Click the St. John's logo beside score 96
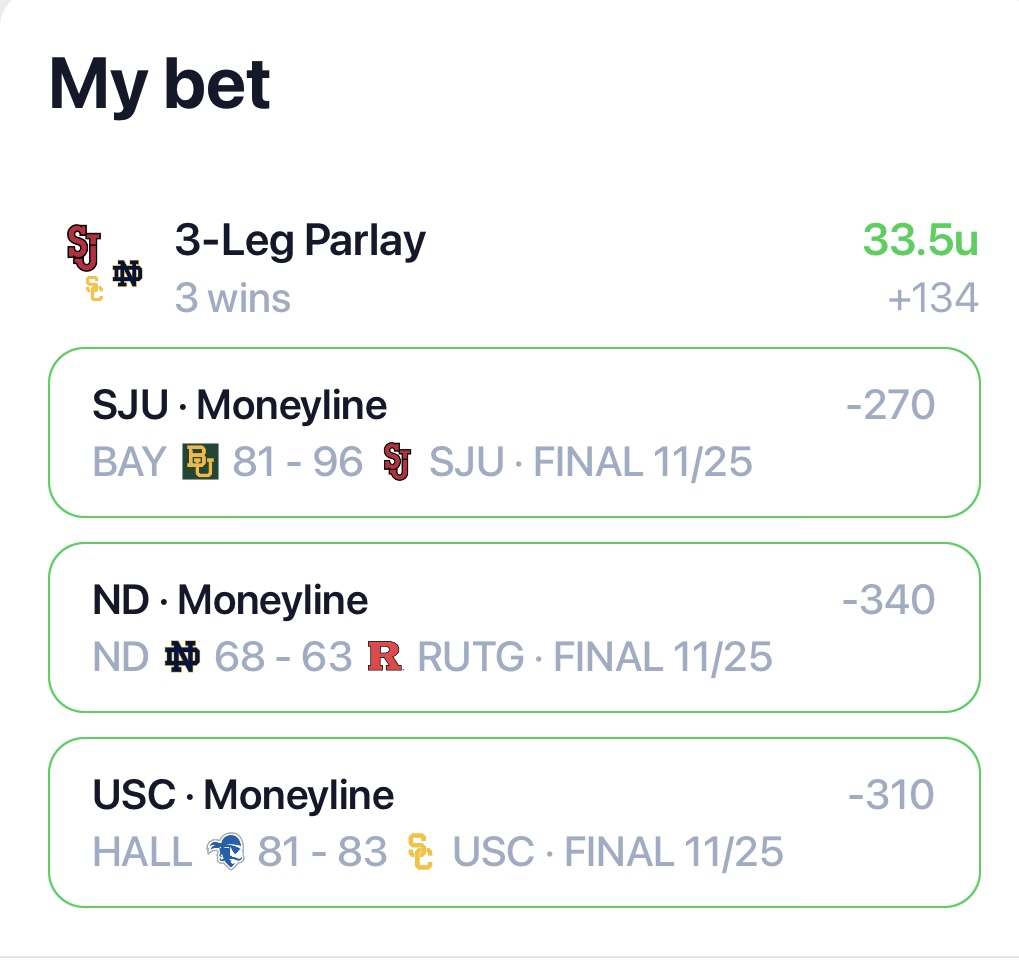The image size is (1019, 961). tap(397, 462)
